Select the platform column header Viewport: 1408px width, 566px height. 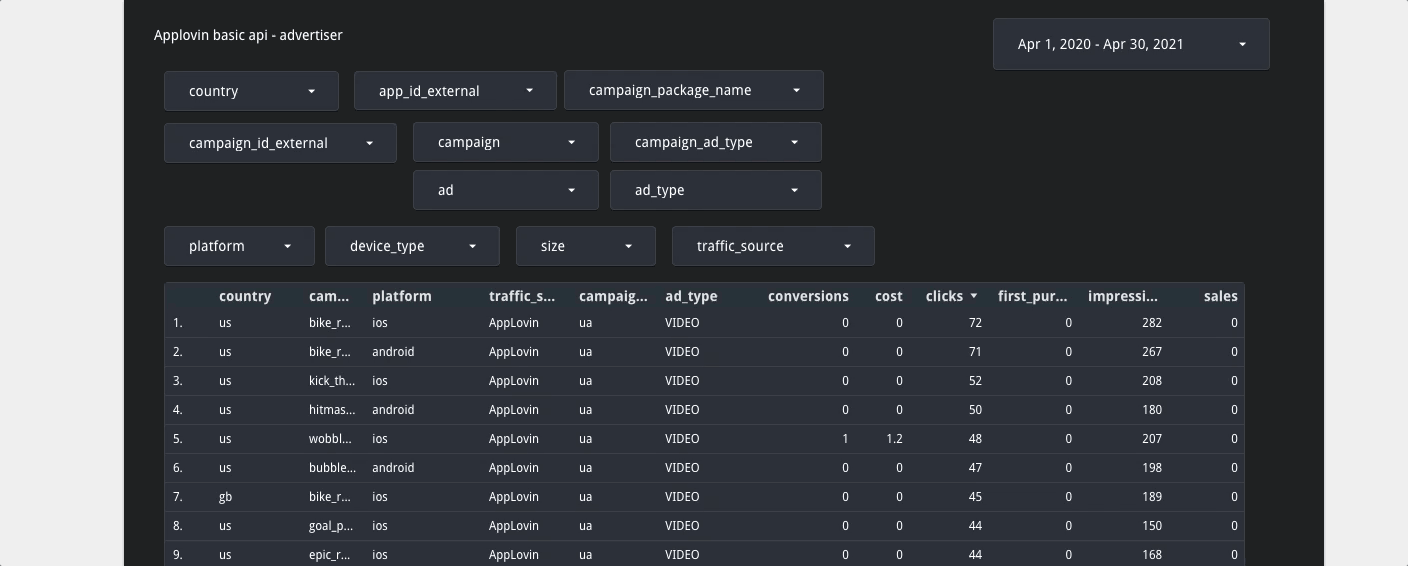[x=402, y=296]
